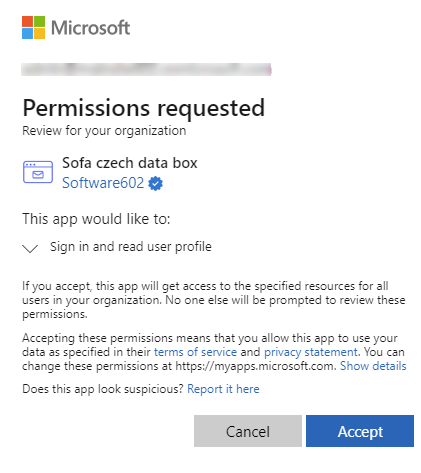Click the Review for your organization subtitle
The width and height of the screenshot is (421, 473).
pyautogui.click(x=104, y=131)
